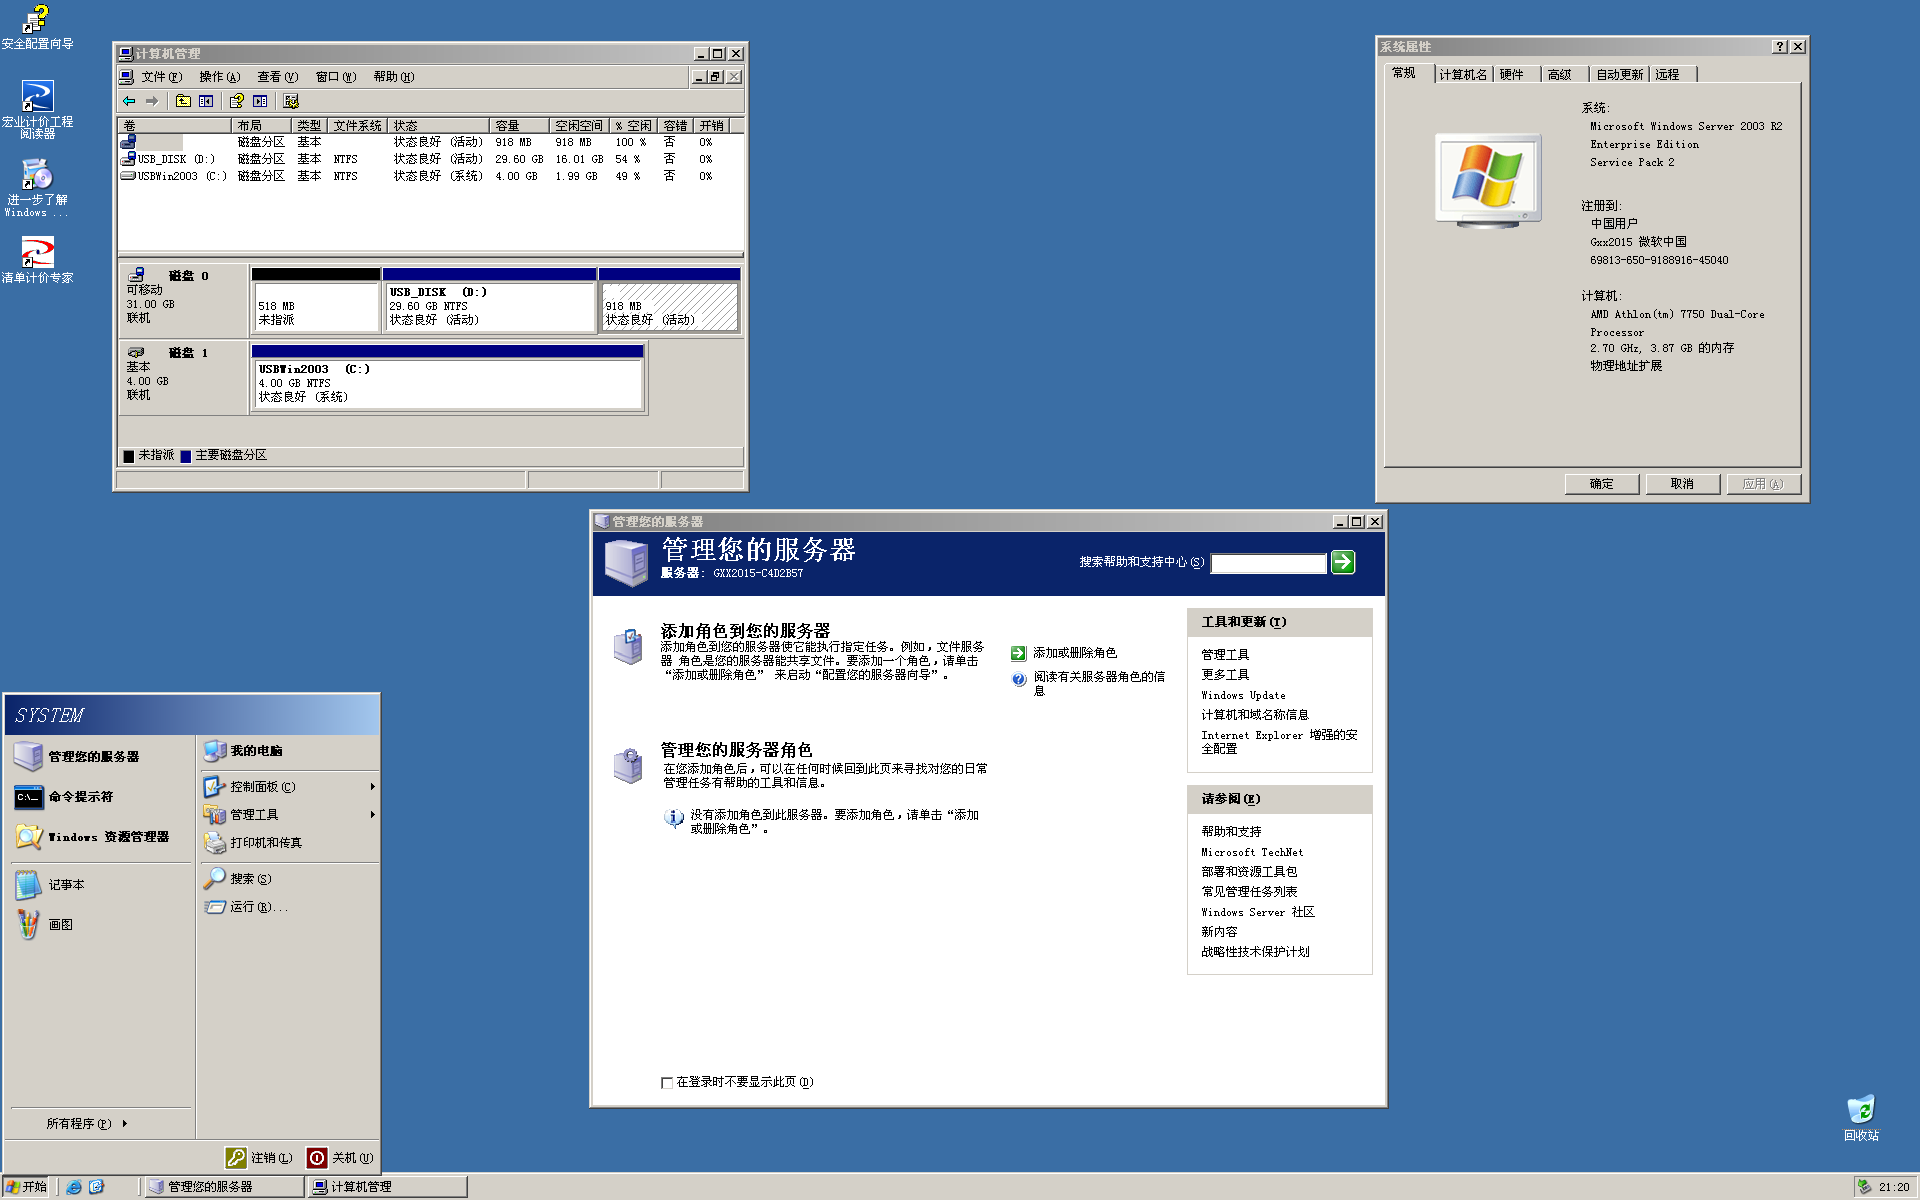
Task: Click Windows Update link in 工具和更新
Action: pyautogui.click(x=1243, y=695)
